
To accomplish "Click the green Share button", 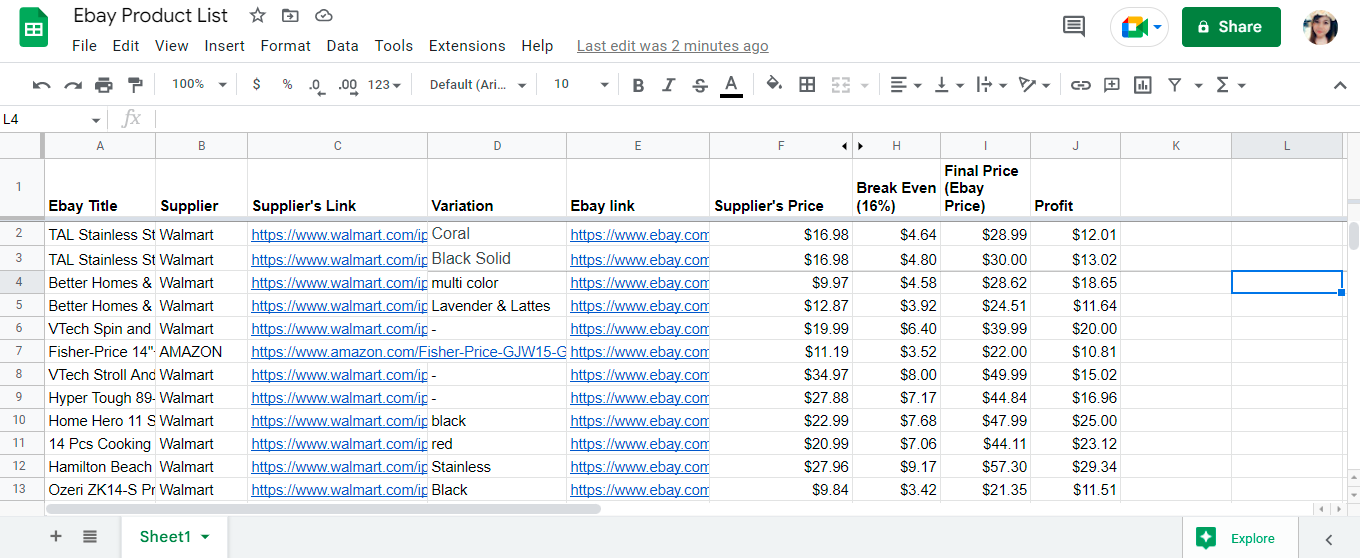I will point(1231,27).
